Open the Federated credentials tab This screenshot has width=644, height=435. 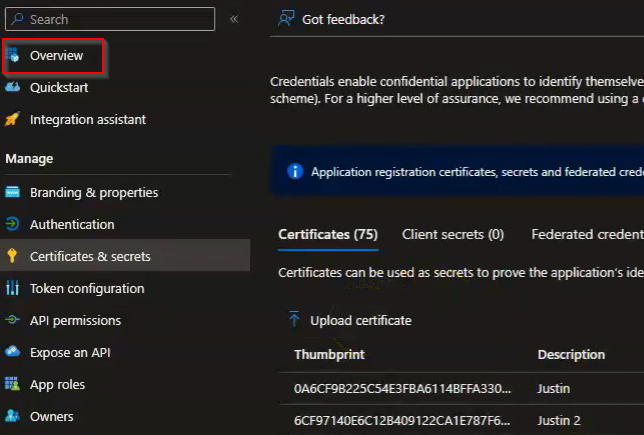587,235
